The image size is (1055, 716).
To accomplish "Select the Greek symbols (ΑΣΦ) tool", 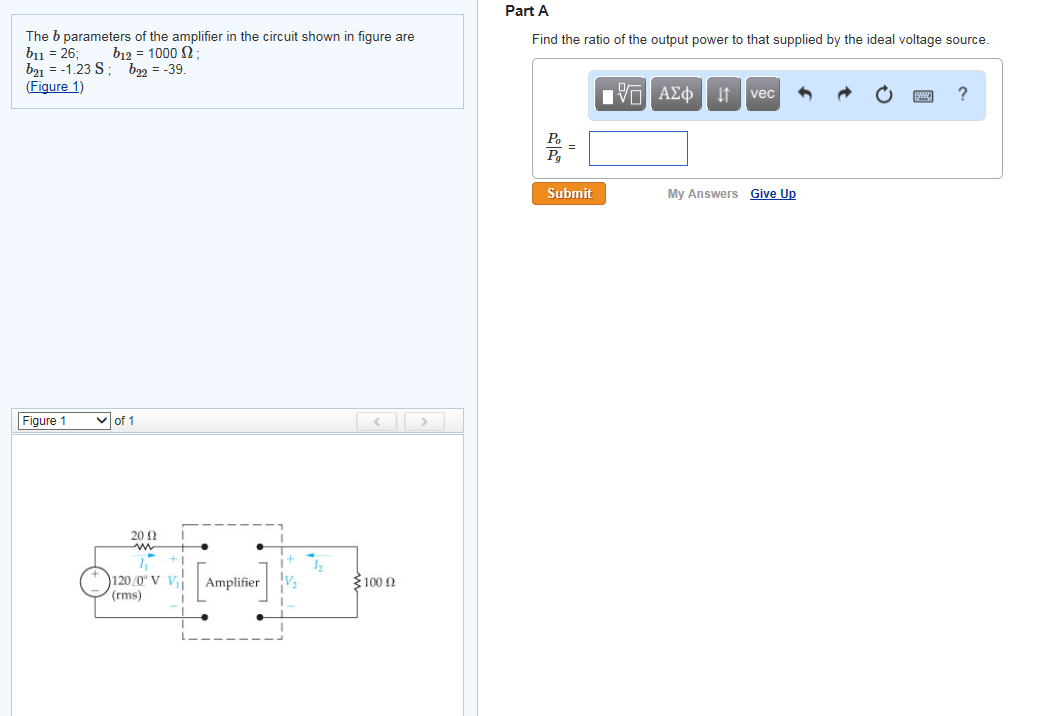I will point(675,95).
